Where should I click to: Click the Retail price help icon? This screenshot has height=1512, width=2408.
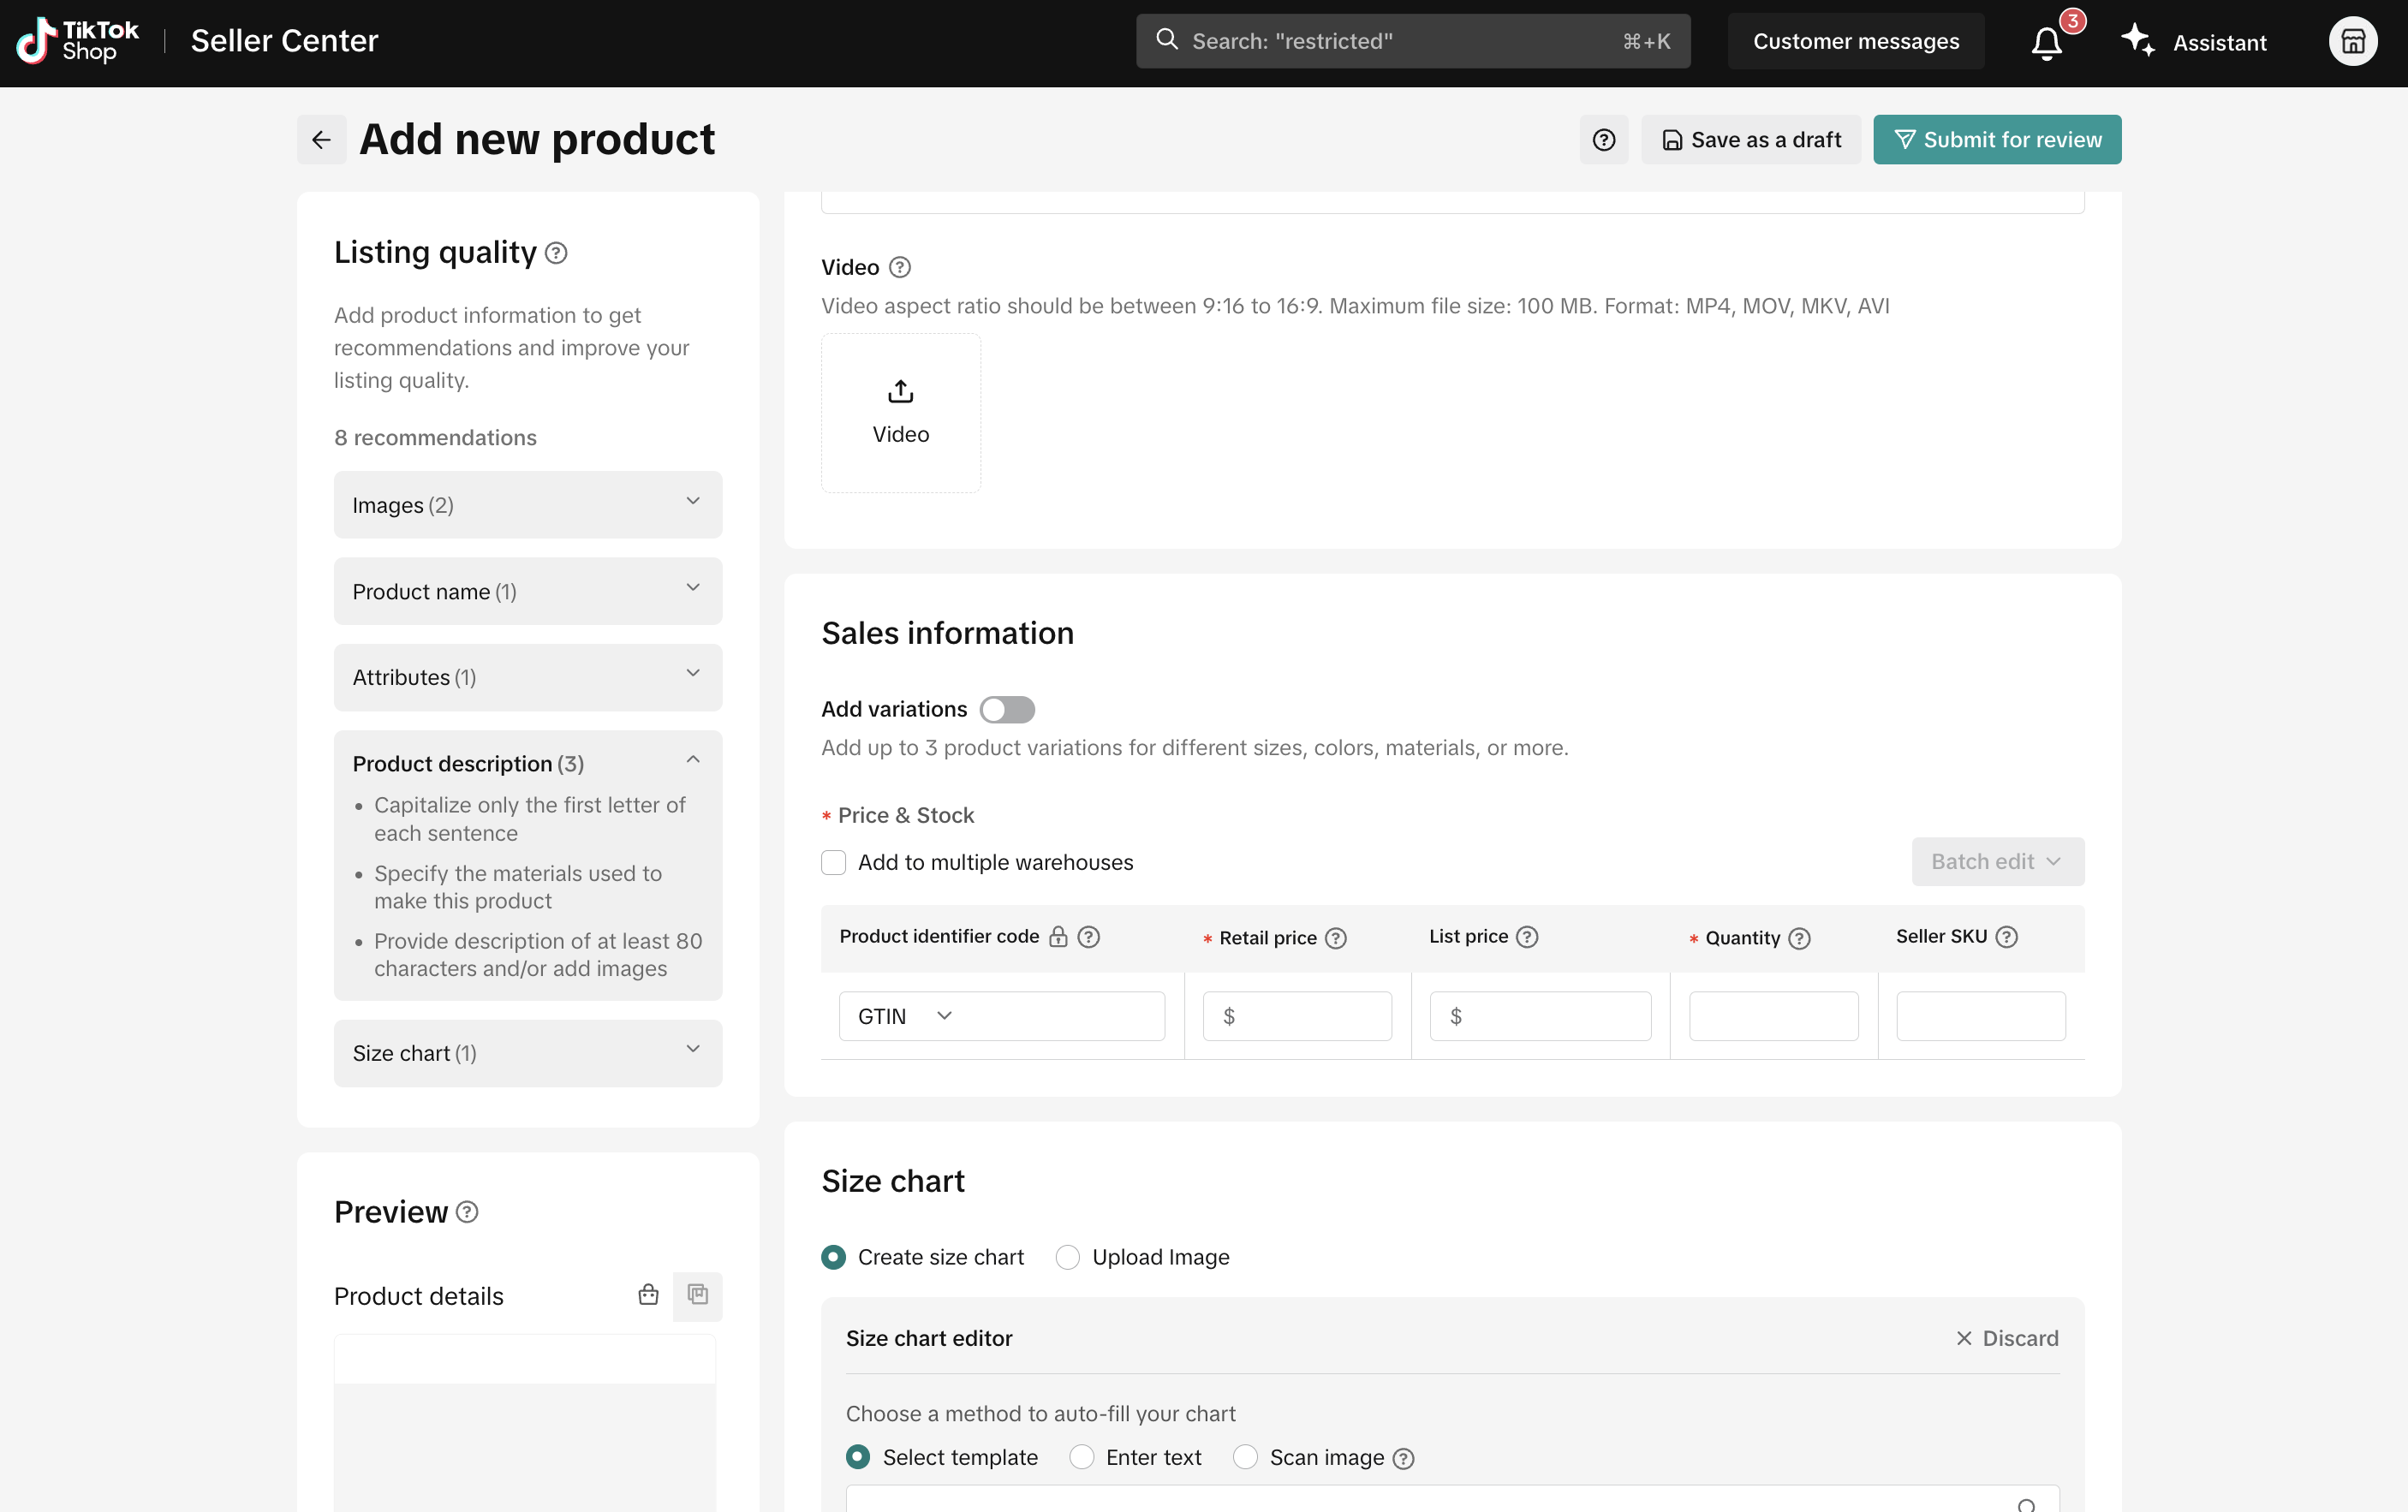[1335, 938]
